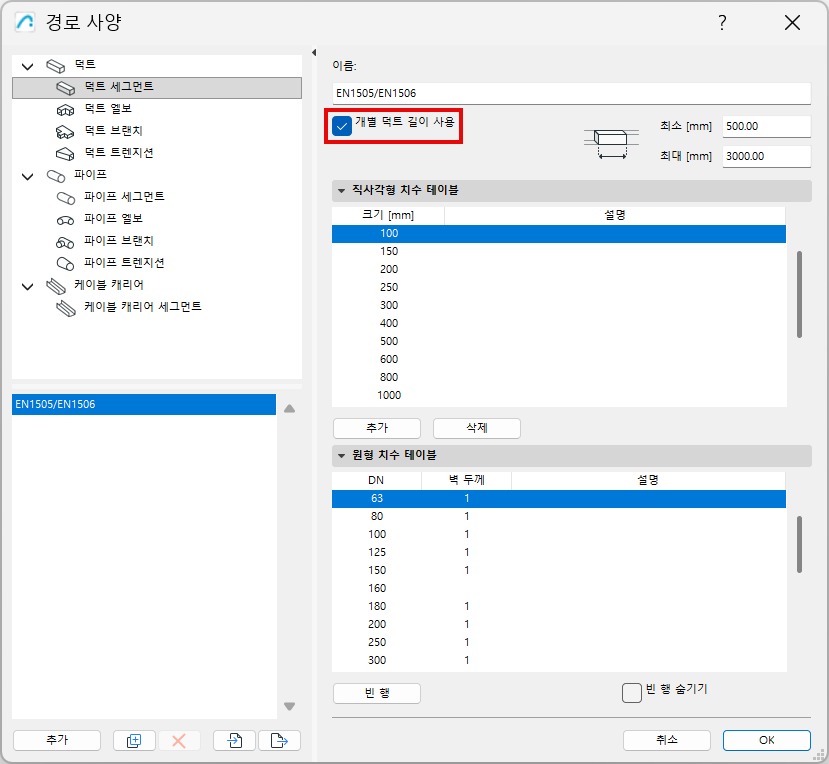Screen dimensions: 829x764
Task: Select rectangular size row 600
Action: (559, 360)
